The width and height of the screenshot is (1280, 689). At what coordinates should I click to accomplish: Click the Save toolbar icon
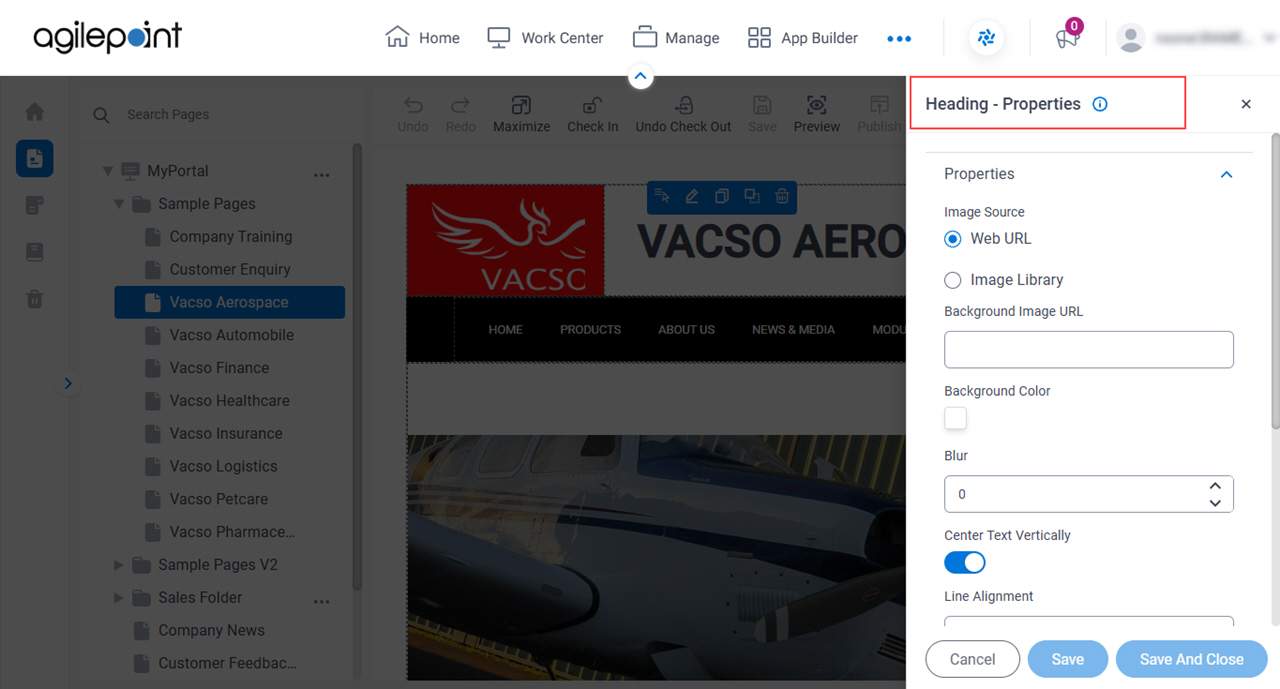(x=762, y=105)
